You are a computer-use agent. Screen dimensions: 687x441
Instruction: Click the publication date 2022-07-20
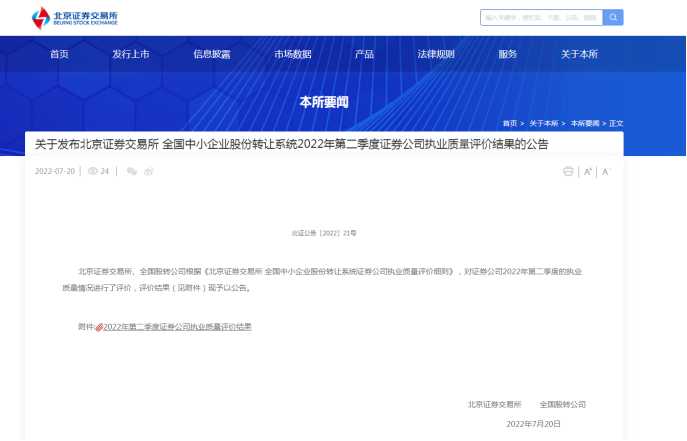click(55, 171)
